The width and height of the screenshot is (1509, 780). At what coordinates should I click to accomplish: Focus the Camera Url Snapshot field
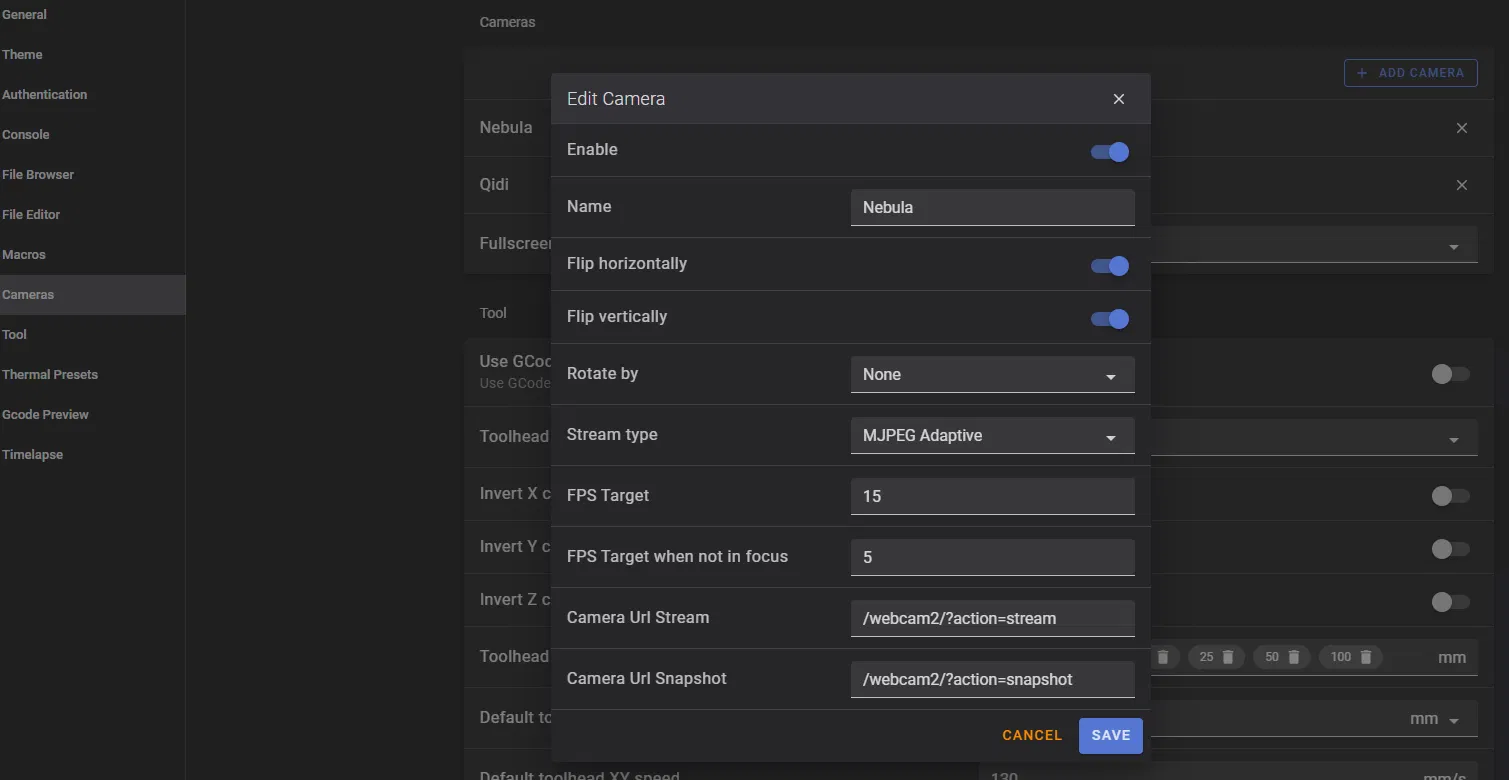click(x=992, y=679)
